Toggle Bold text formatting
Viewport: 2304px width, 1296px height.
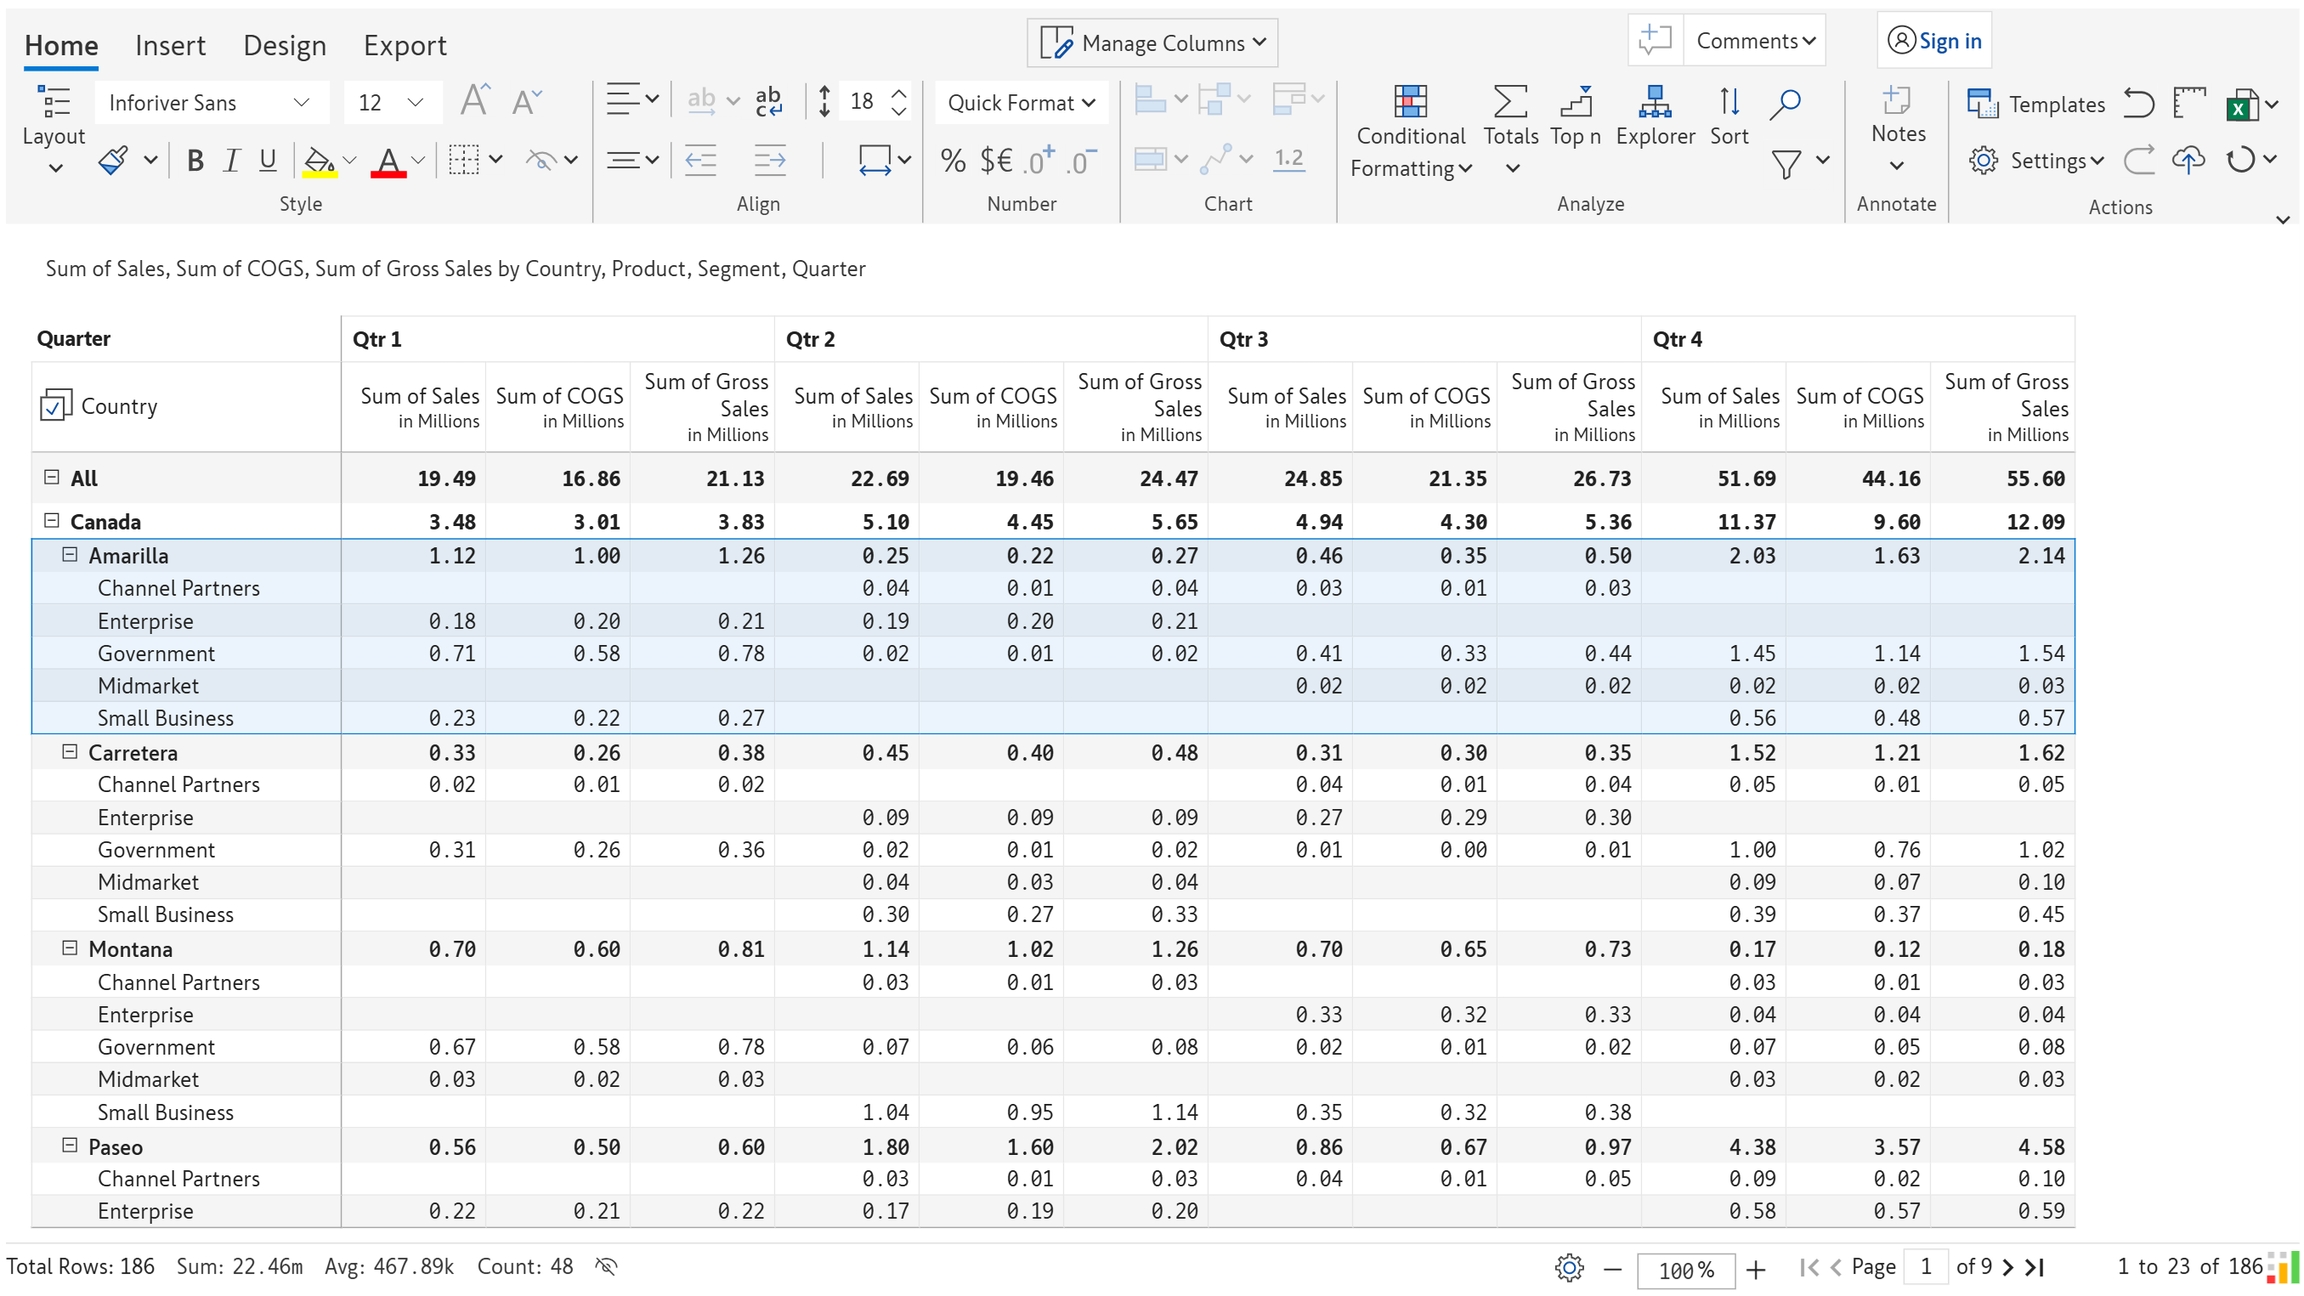pyautogui.click(x=195, y=160)
